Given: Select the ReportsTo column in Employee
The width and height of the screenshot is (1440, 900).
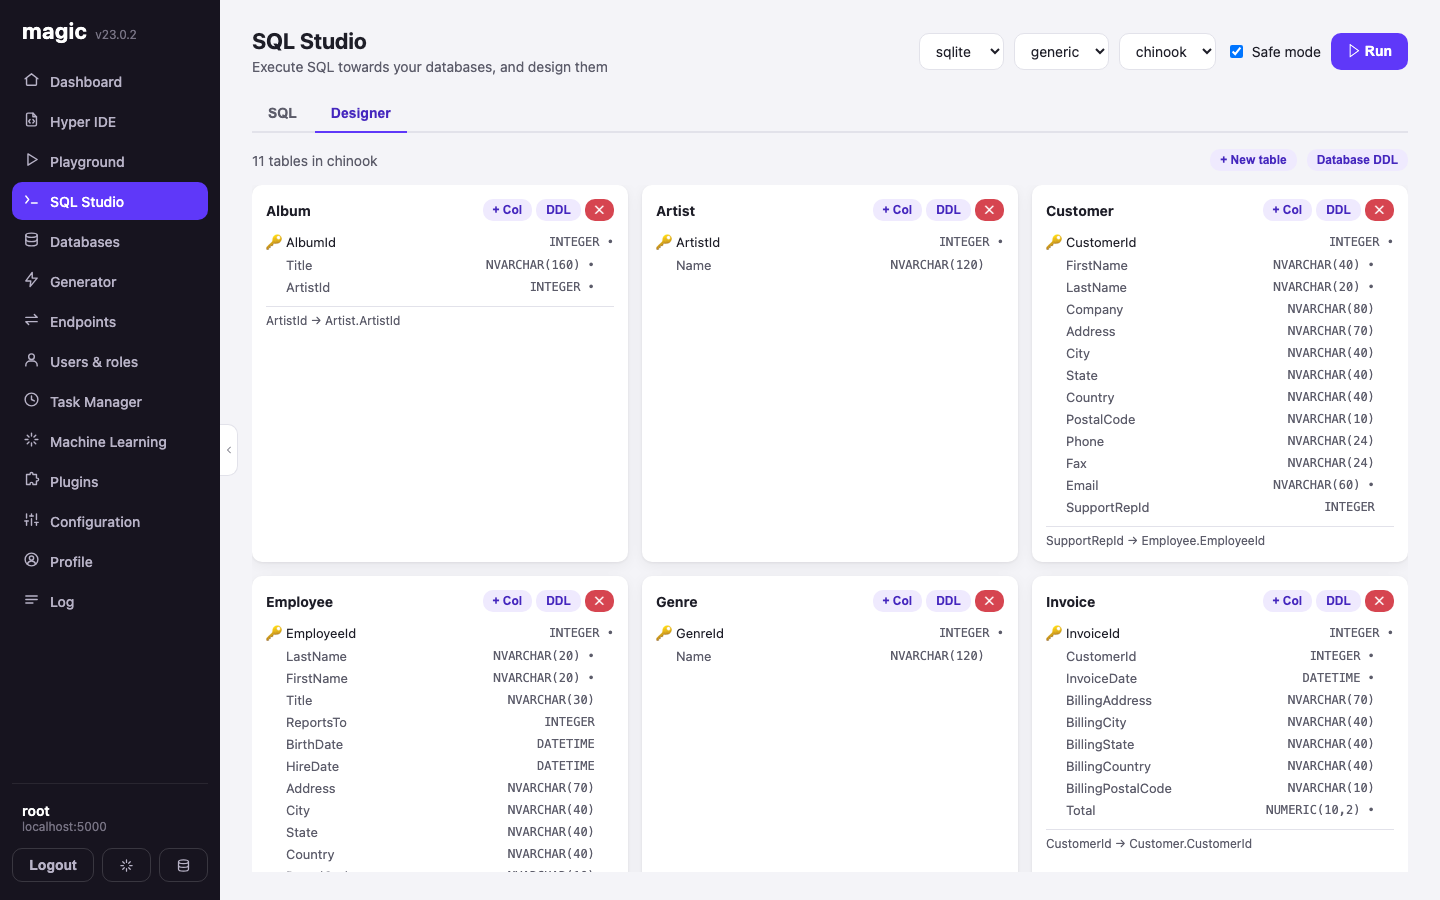Looking at the screenshot, I should click(440, 722).
